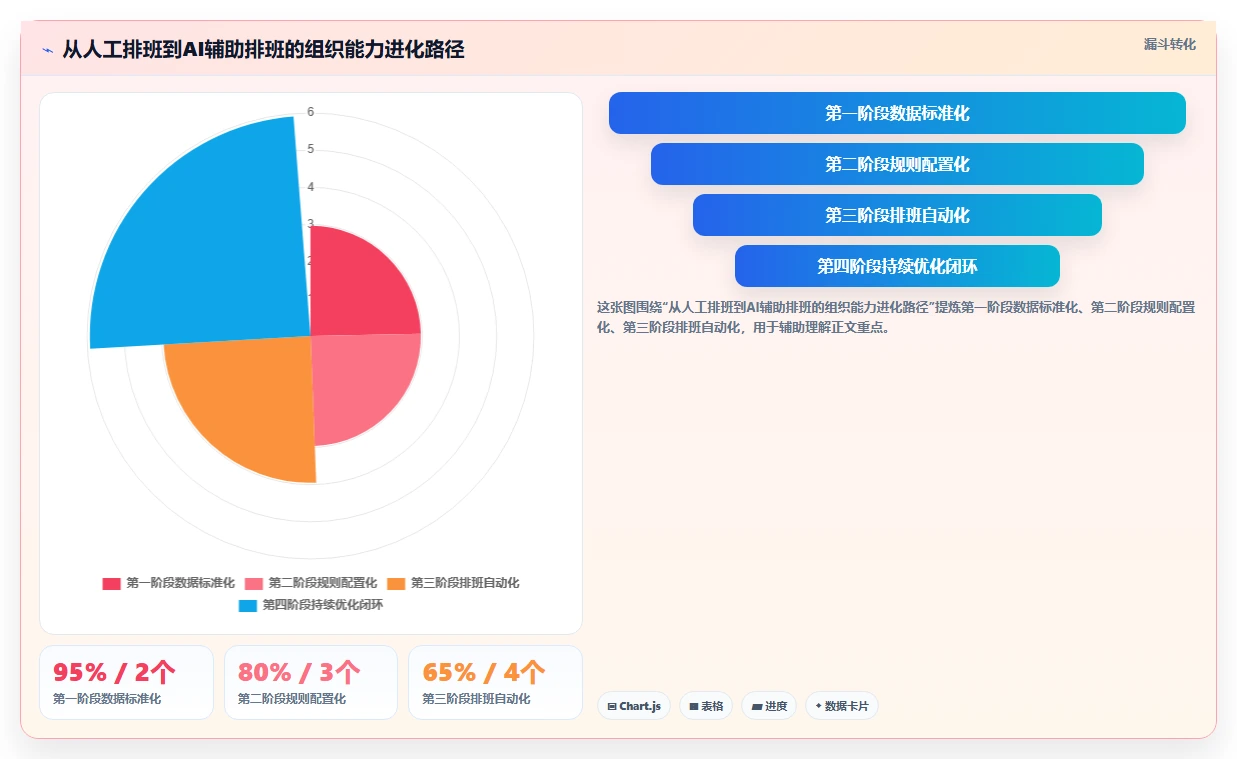The width and height of the screenshot is (1237, 759).
Task: Select the 第一阶段数据标准化 funnel bar
Action: [897, 113]
